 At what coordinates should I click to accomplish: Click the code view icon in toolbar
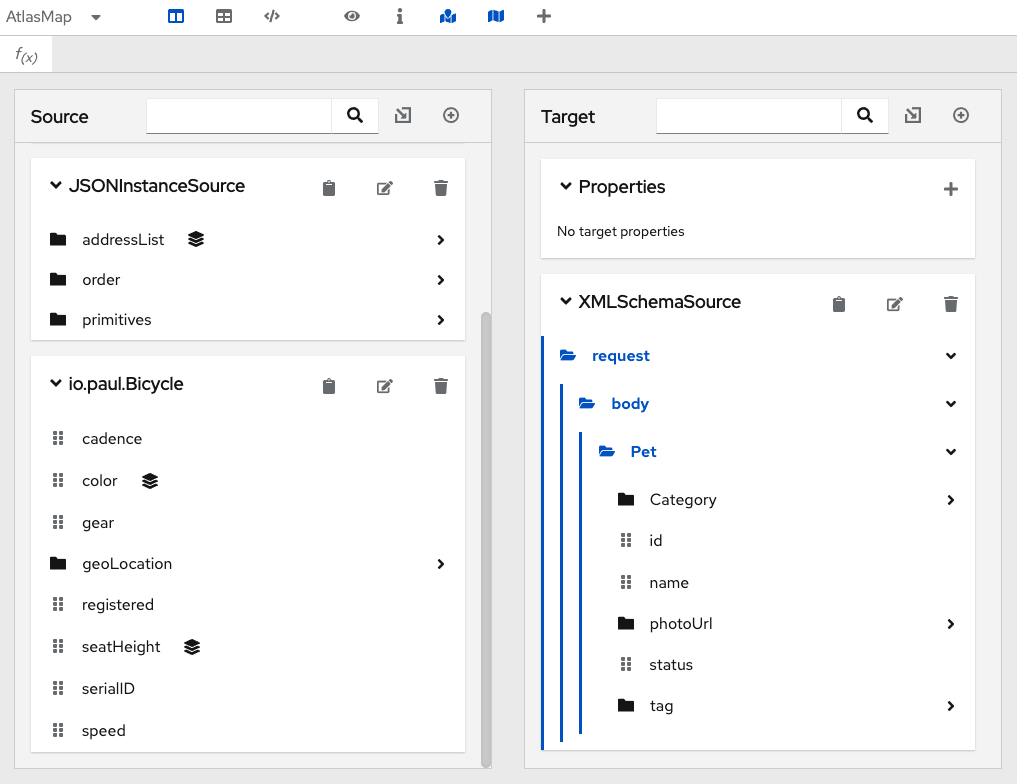coord(272,16)
